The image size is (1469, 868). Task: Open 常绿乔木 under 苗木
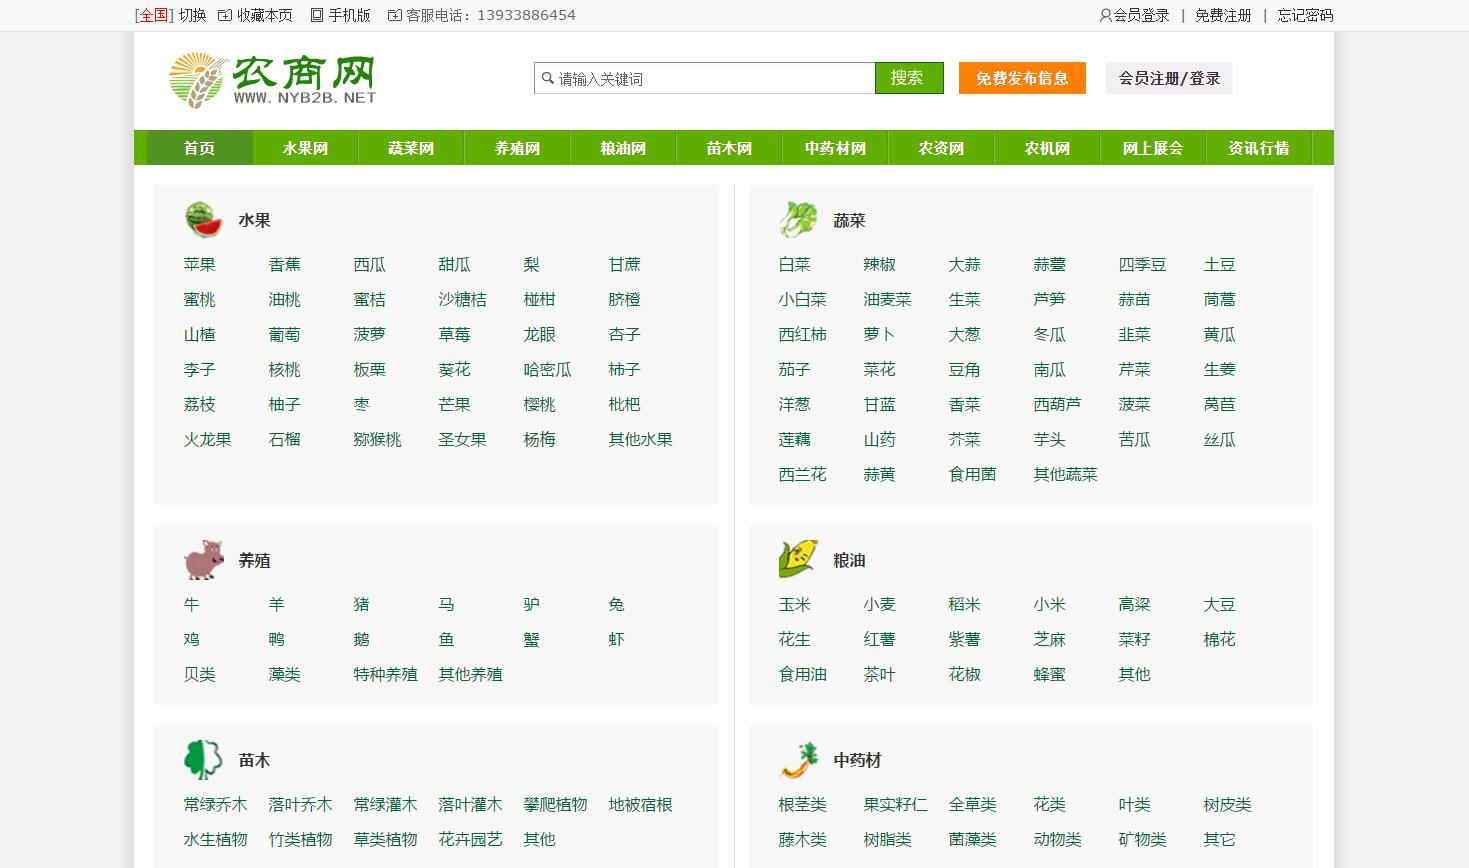(216, 804)
